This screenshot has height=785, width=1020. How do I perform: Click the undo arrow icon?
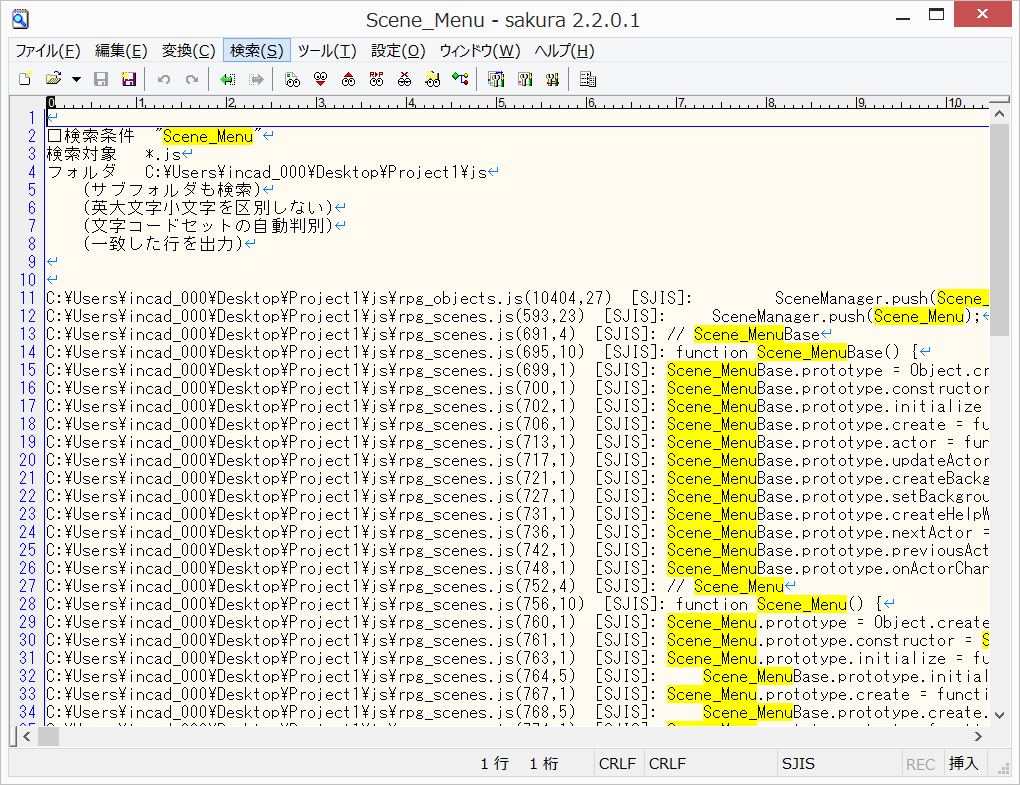point(164,79)
